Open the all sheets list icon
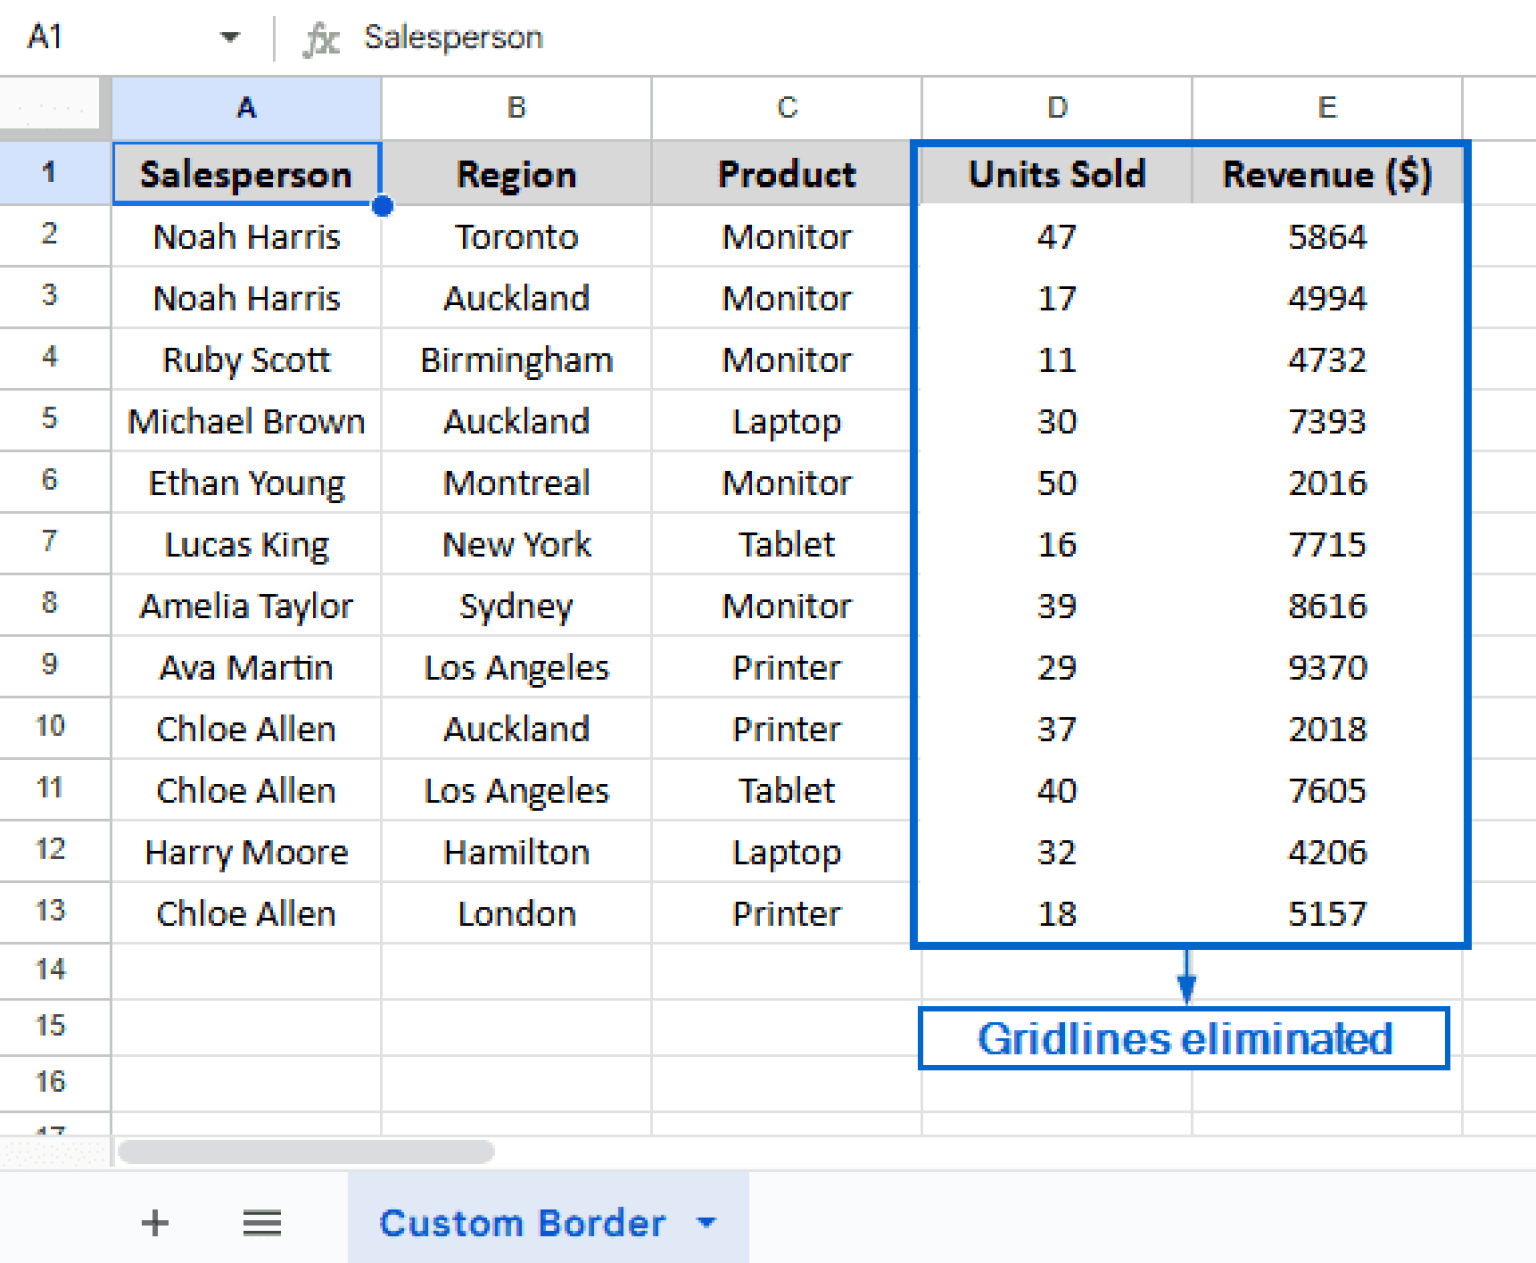The width and height of the screenshot is (1536, 1263). pos(262,1222)
